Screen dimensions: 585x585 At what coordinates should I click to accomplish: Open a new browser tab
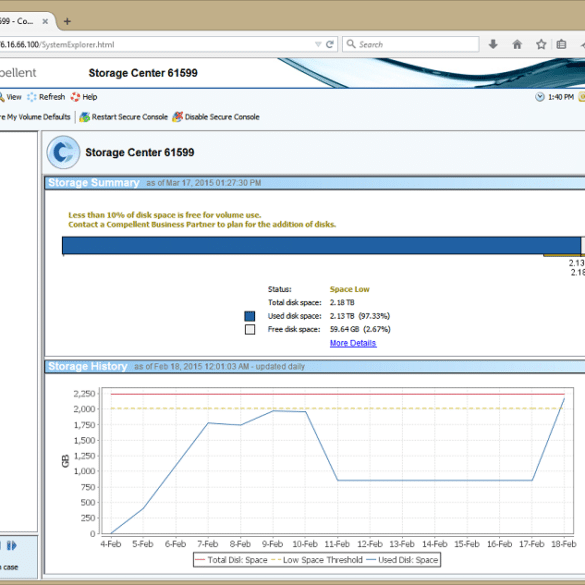pyautogui.click(x=67, y=21)
